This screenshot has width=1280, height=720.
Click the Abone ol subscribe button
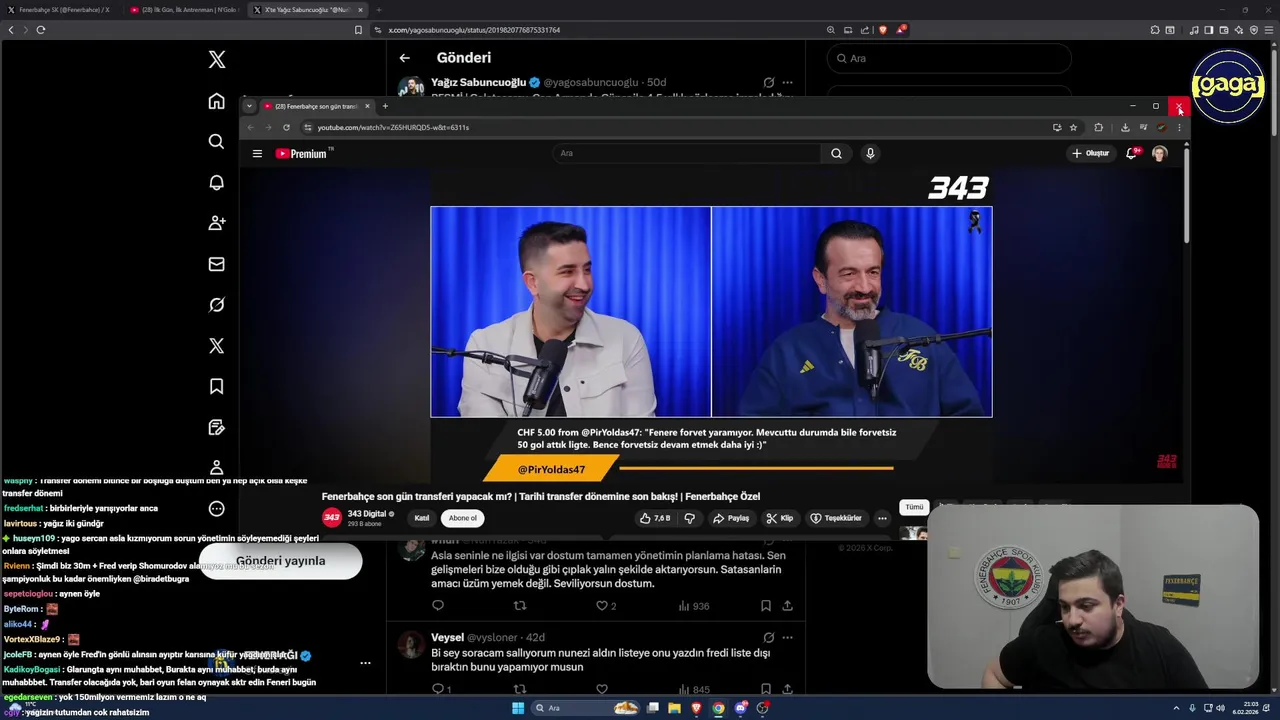(463, 518)
